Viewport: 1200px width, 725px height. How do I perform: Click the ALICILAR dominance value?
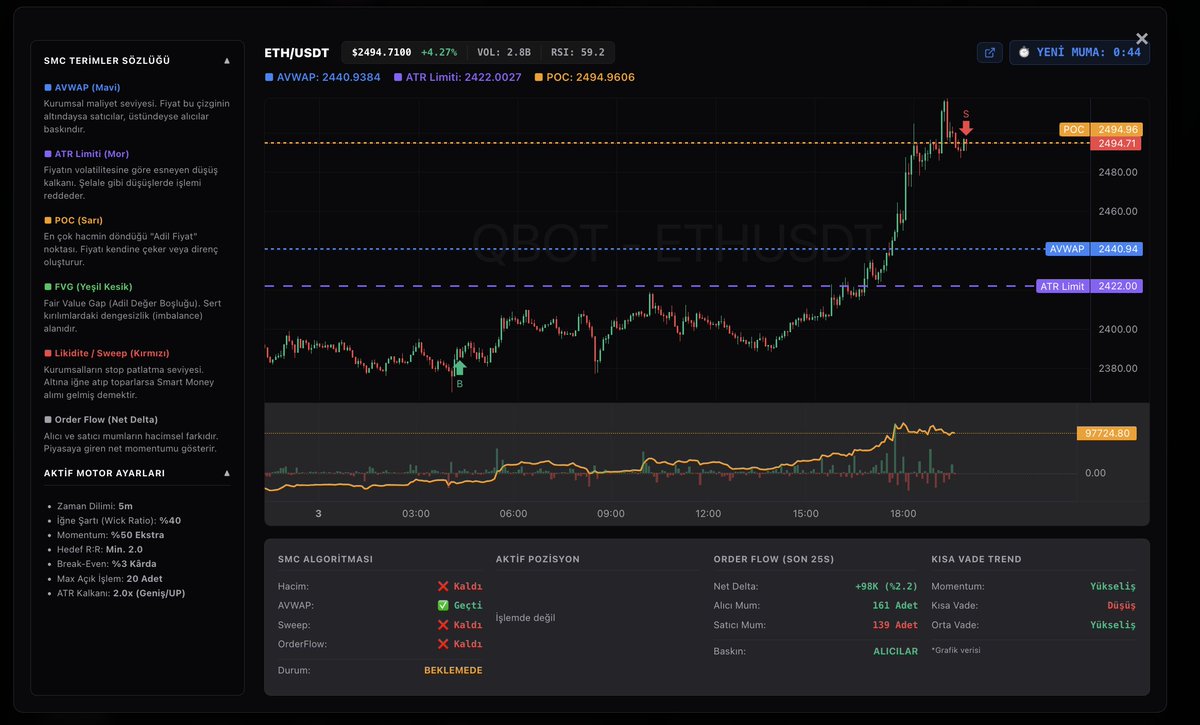(895, 651)
